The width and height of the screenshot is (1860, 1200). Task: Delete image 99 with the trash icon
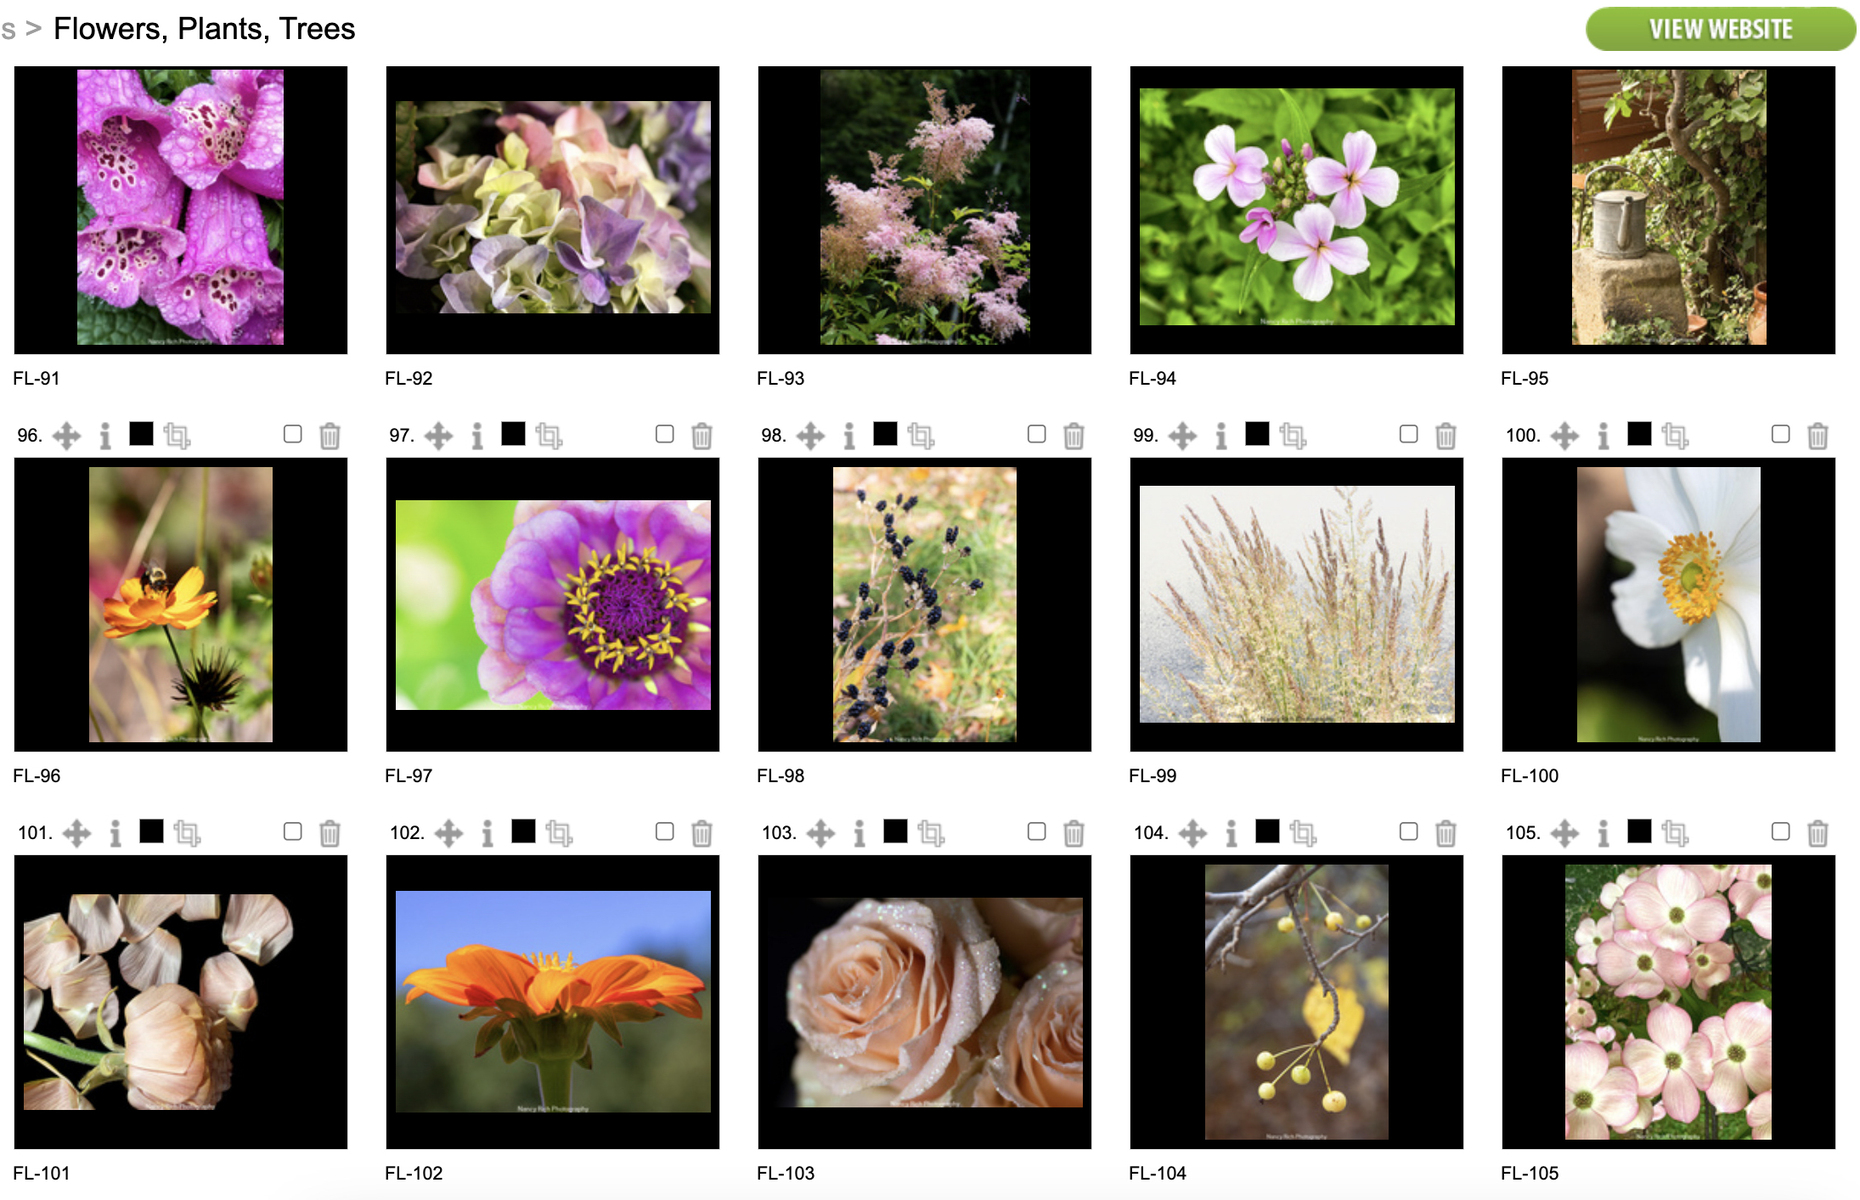(1445, 436)
